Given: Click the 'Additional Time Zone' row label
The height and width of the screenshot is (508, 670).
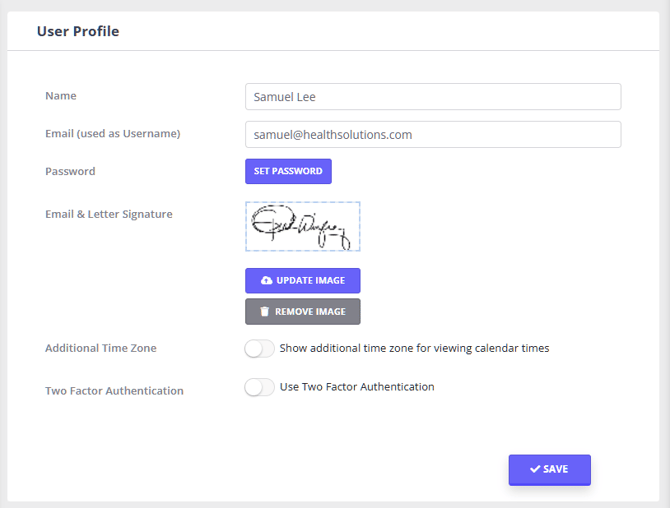Looking at the screenshot, I should click(x=100, y=348).
